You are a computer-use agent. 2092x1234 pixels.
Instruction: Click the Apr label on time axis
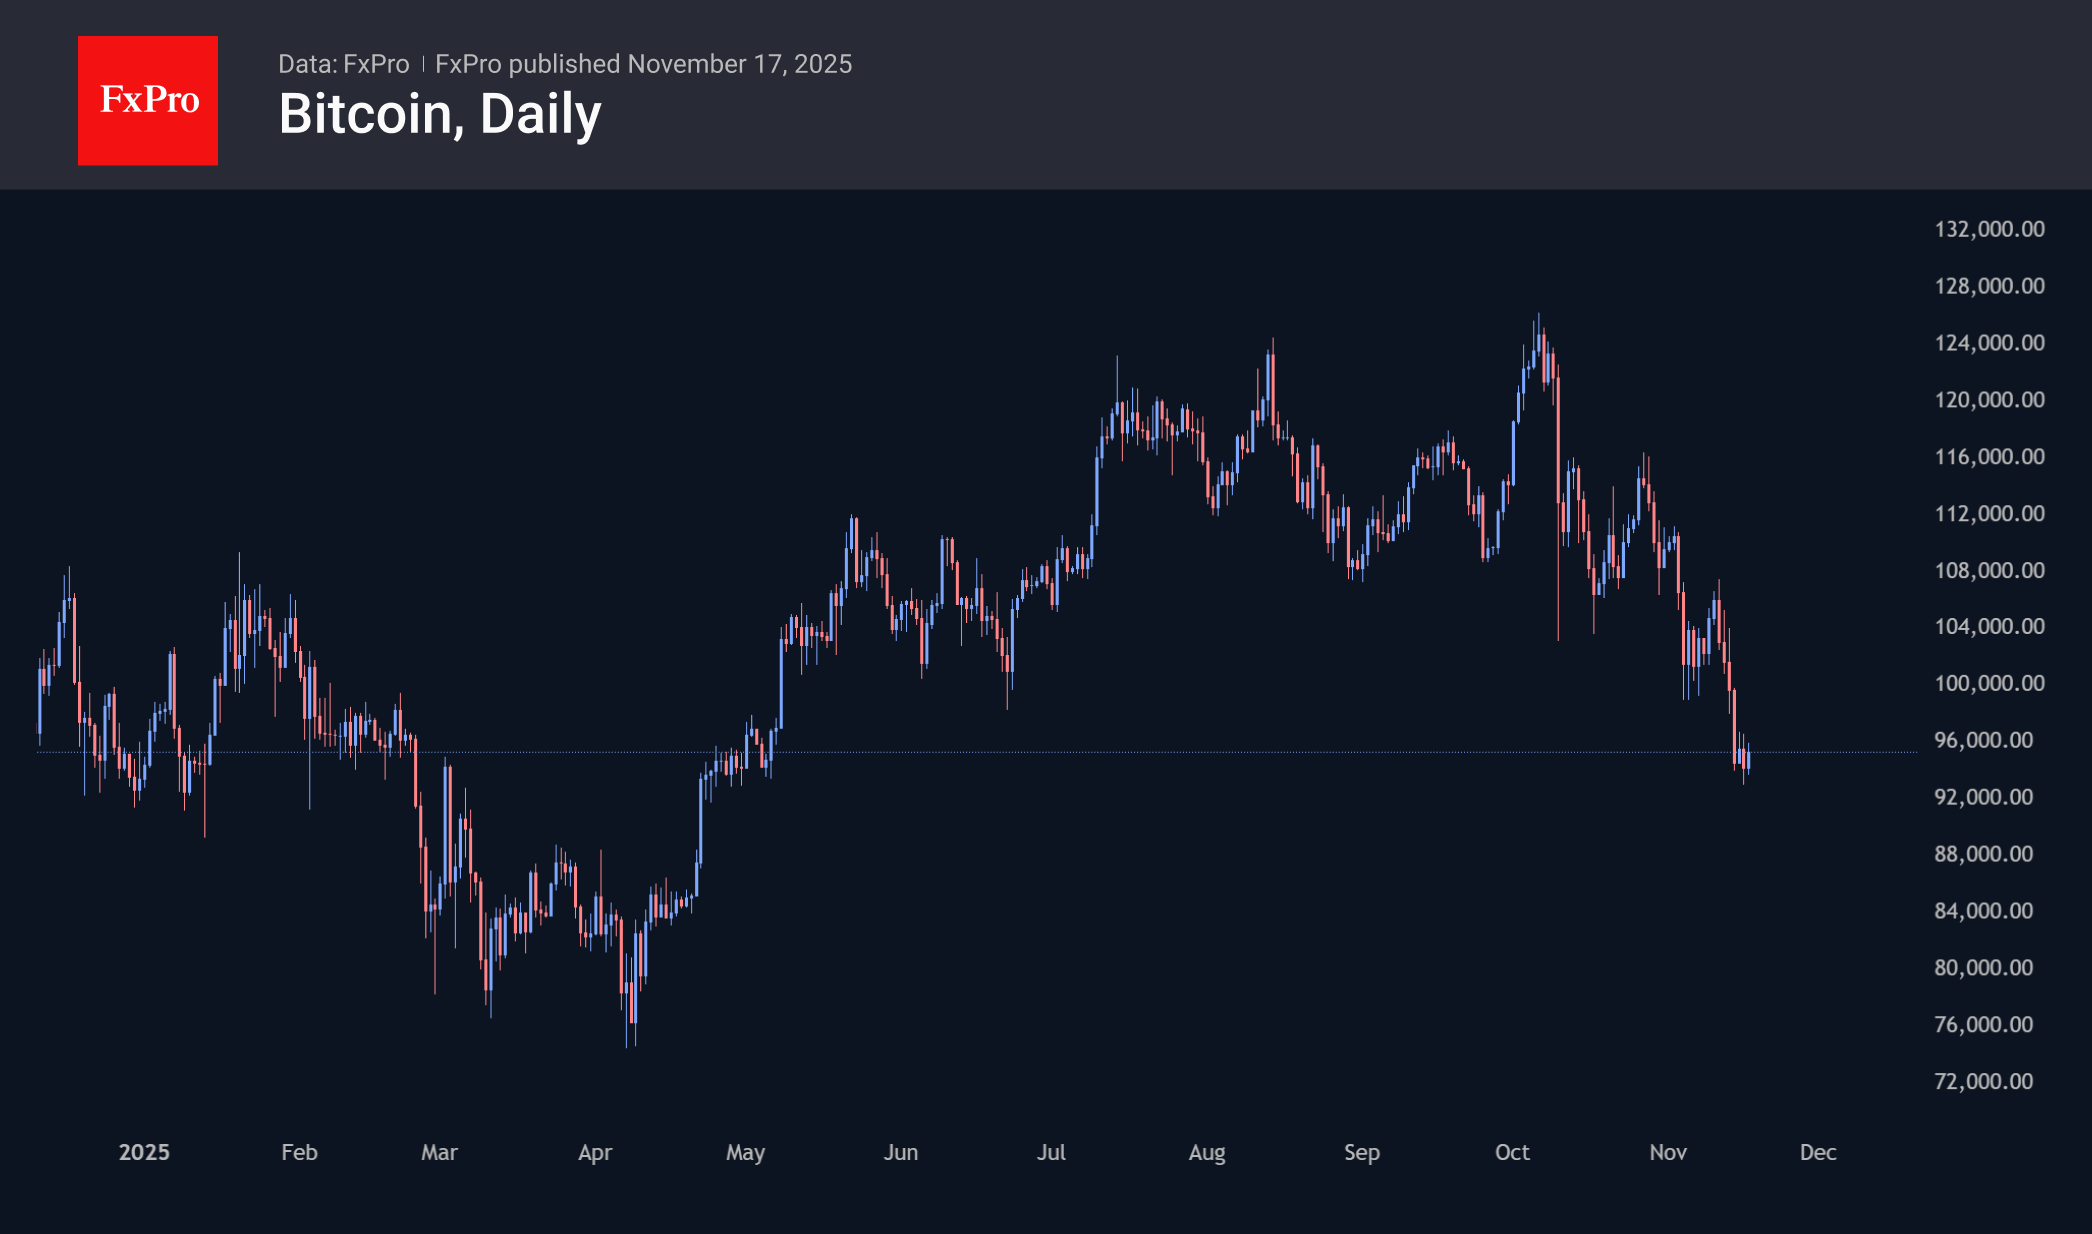tap(595, 1152)
